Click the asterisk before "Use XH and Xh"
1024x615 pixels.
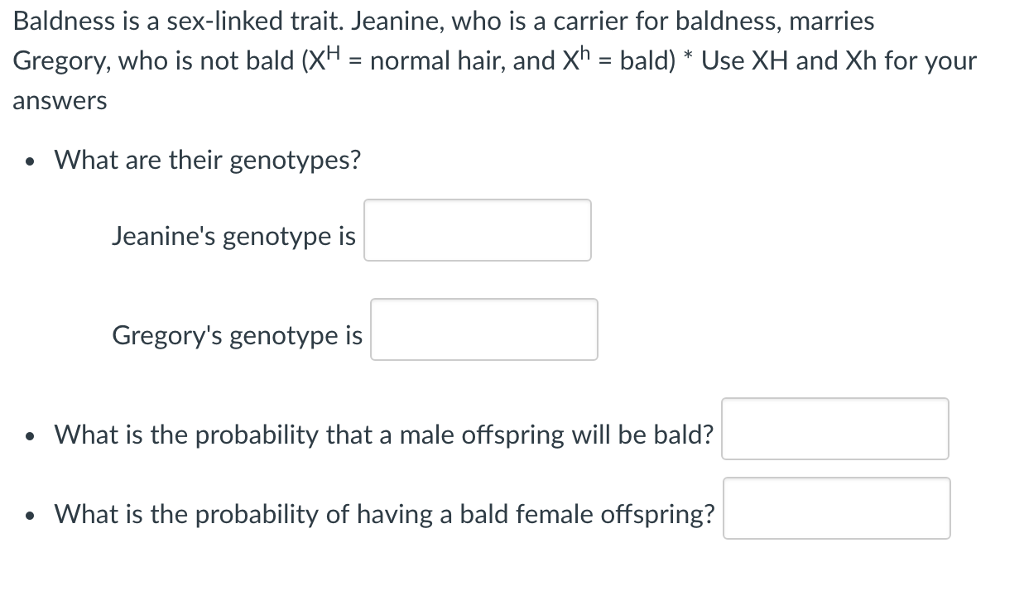pos(688,56)
